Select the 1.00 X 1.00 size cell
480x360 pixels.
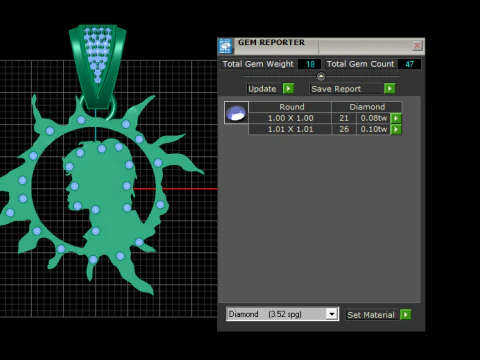290,118
